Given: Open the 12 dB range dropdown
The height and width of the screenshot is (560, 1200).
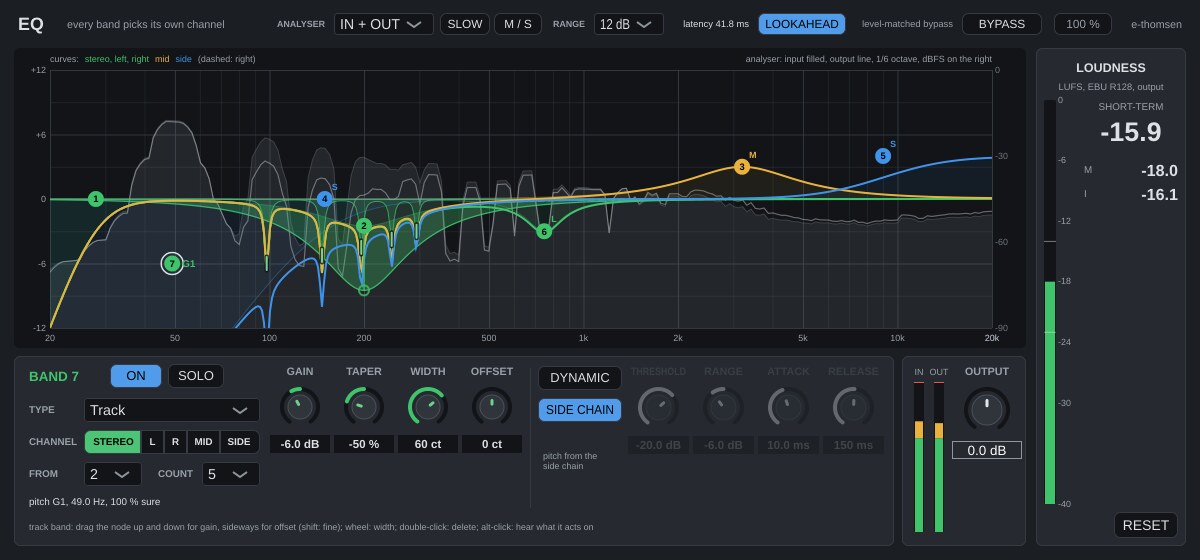Looking at the screenshot, I should pos(629,24).
